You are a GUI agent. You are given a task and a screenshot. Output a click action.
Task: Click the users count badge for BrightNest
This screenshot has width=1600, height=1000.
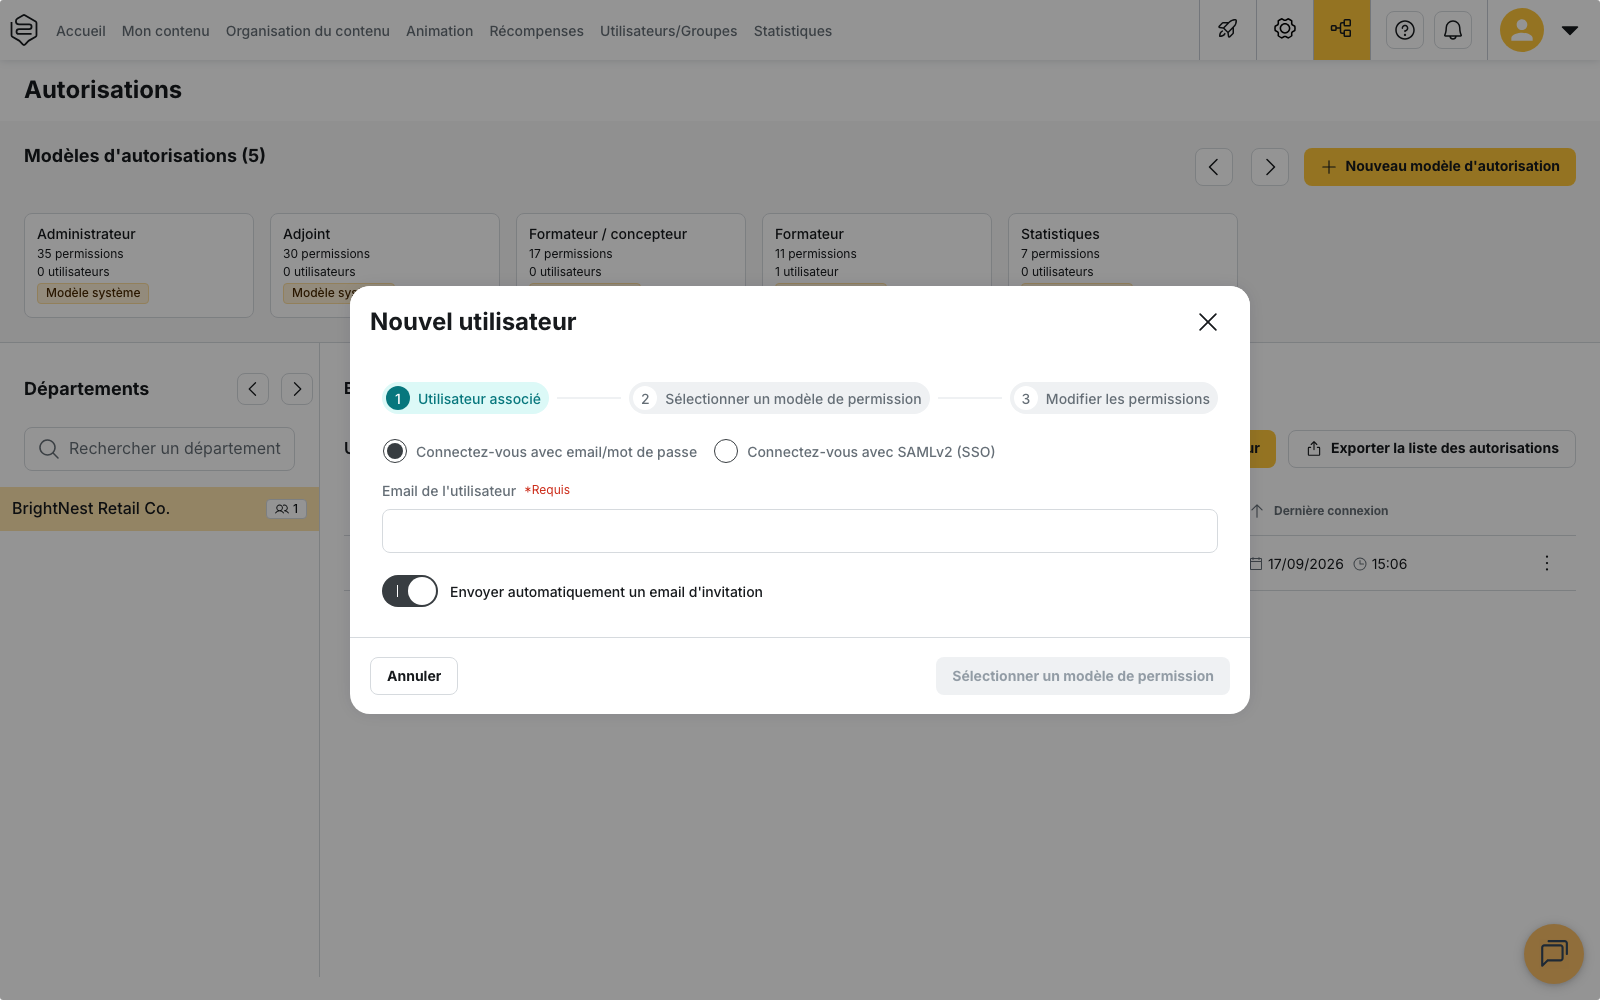287,509
